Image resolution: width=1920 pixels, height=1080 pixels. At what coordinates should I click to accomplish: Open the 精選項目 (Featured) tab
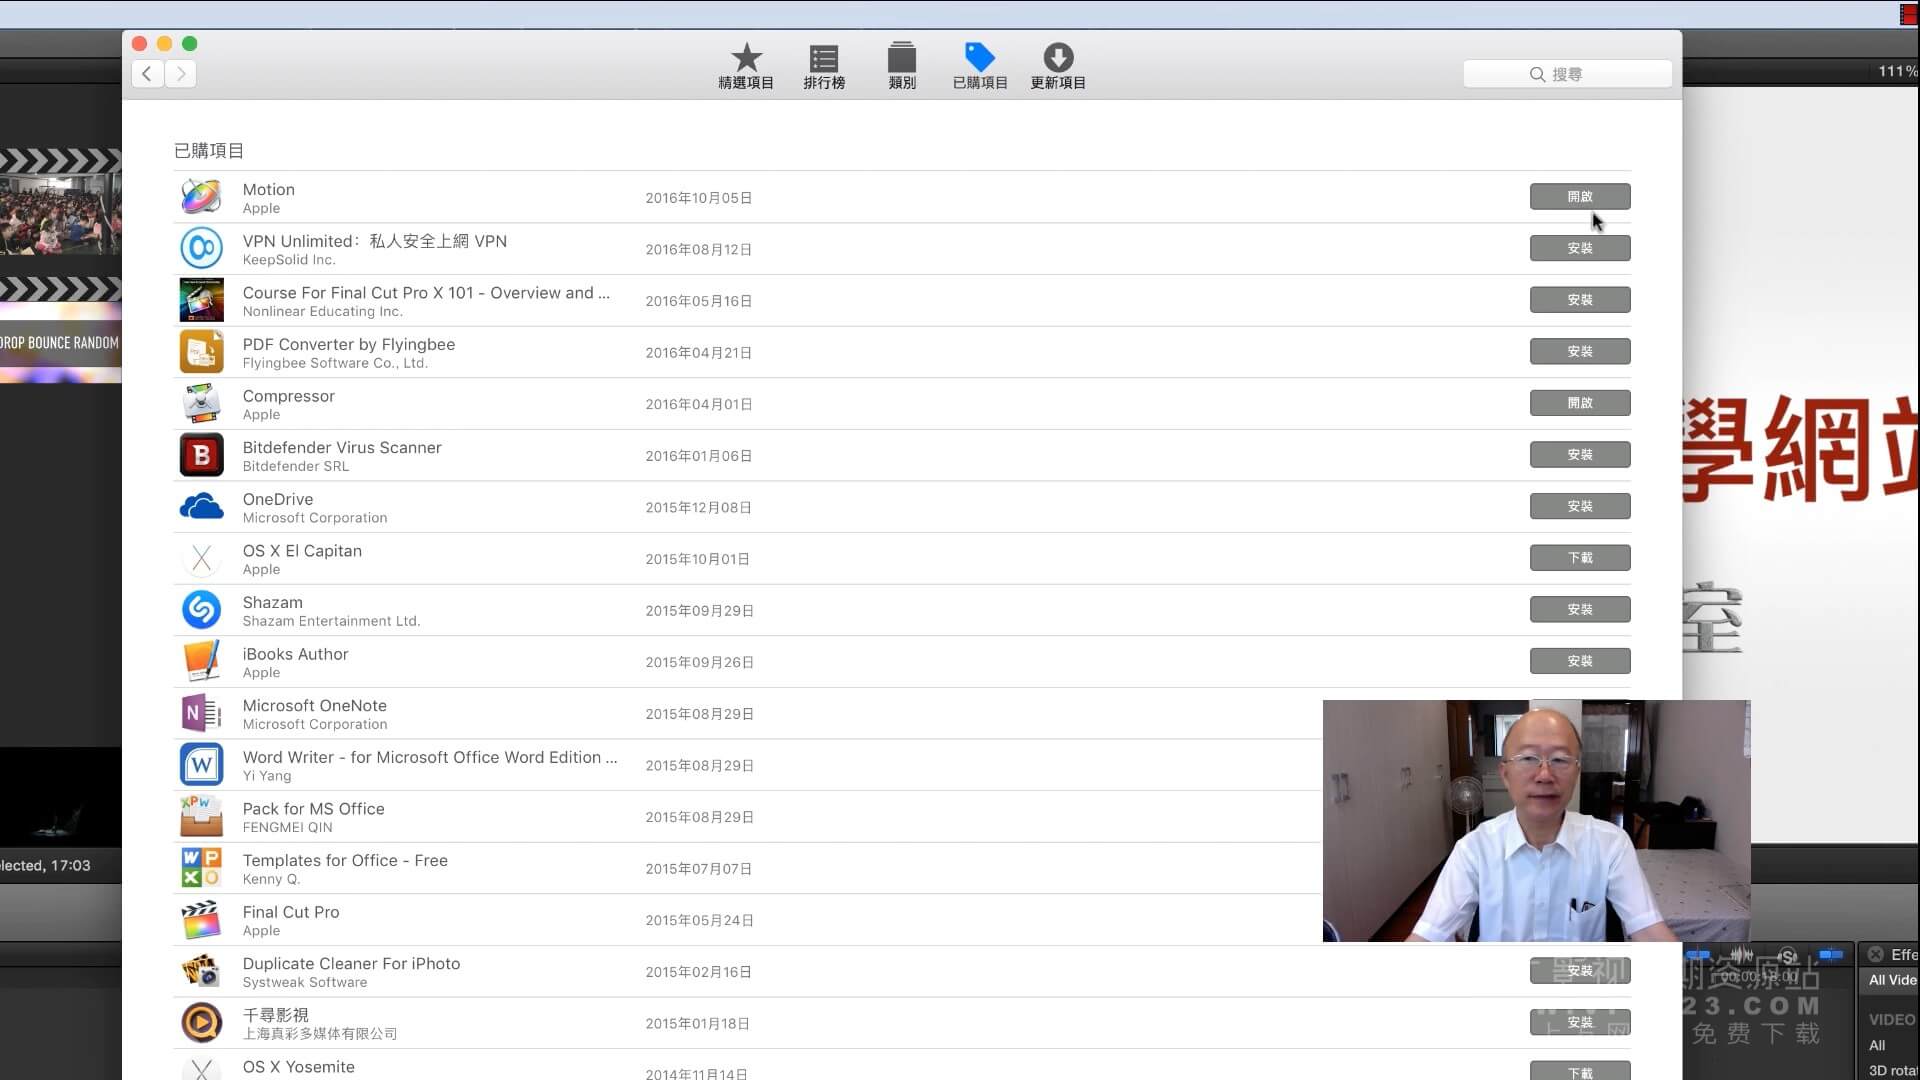746,66
